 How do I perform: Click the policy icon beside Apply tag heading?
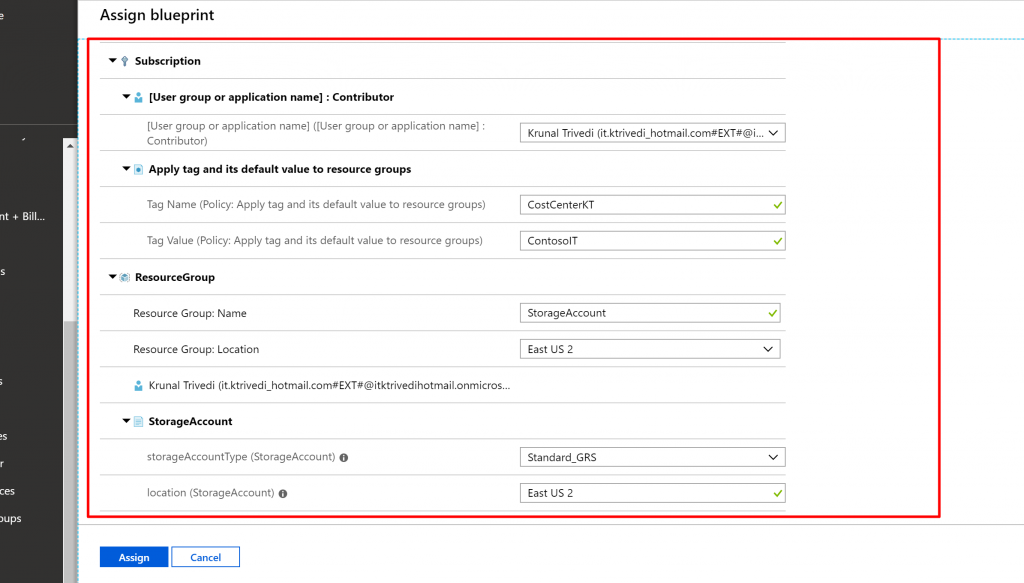(x=138, y=169)
